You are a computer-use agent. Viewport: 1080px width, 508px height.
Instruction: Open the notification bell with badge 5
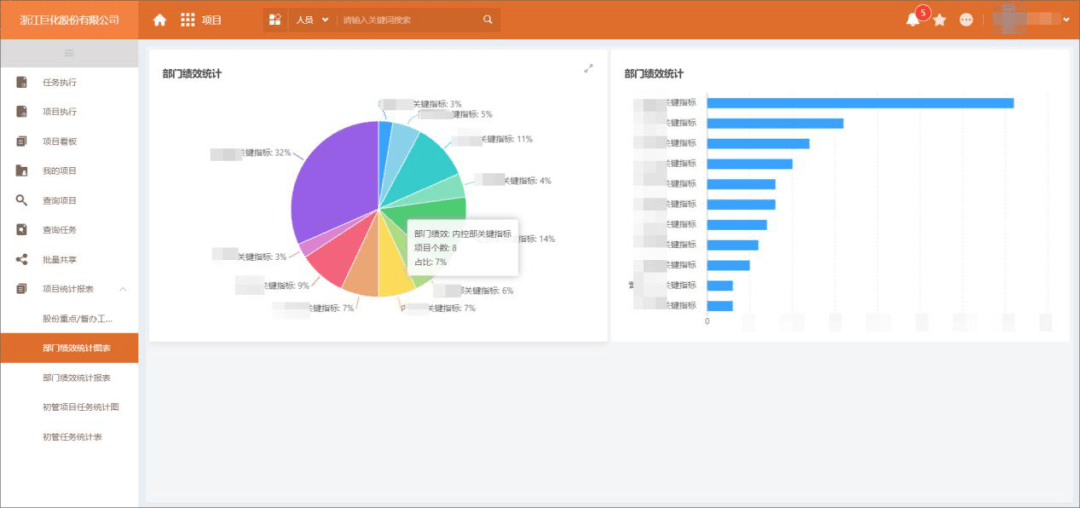(x=913, y=20)
